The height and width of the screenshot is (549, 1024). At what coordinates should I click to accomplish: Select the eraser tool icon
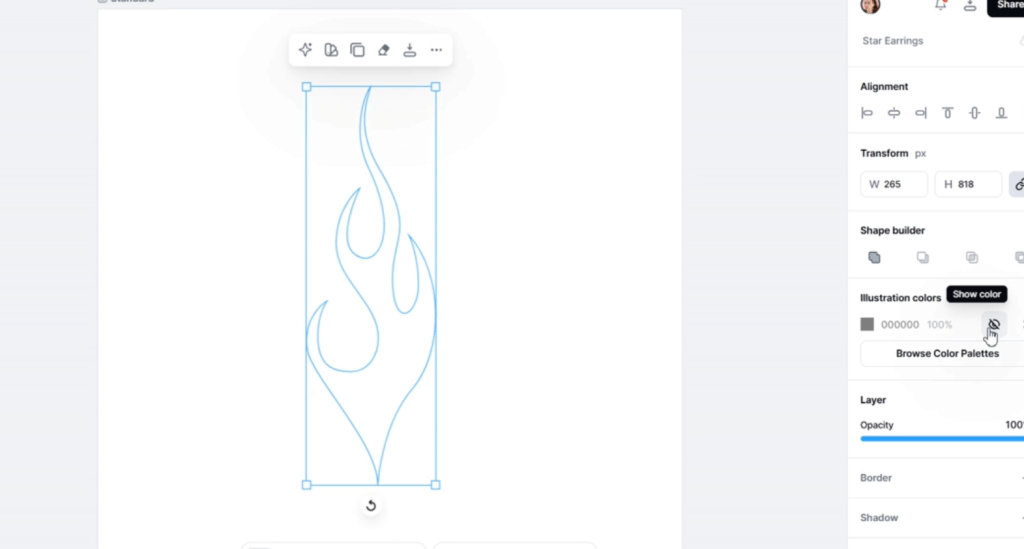[x=384, y=50]
